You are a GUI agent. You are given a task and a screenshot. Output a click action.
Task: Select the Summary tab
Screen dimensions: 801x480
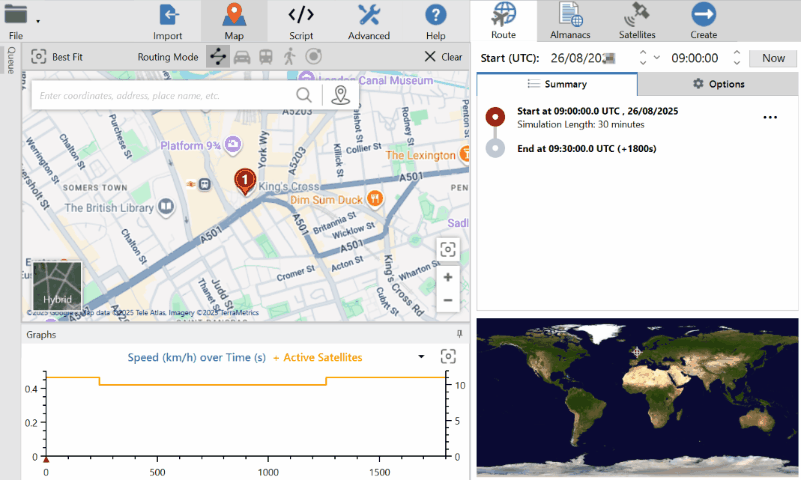point(557,84)
